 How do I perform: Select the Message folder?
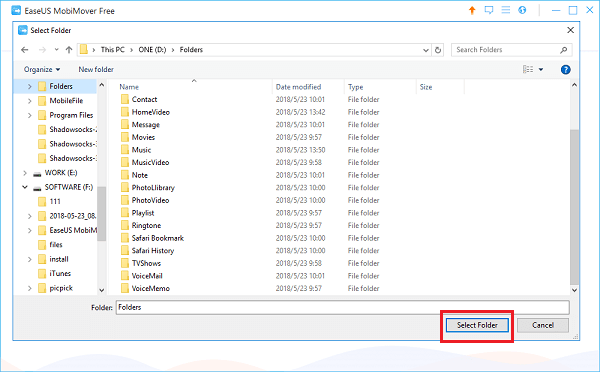click(145, 125)
